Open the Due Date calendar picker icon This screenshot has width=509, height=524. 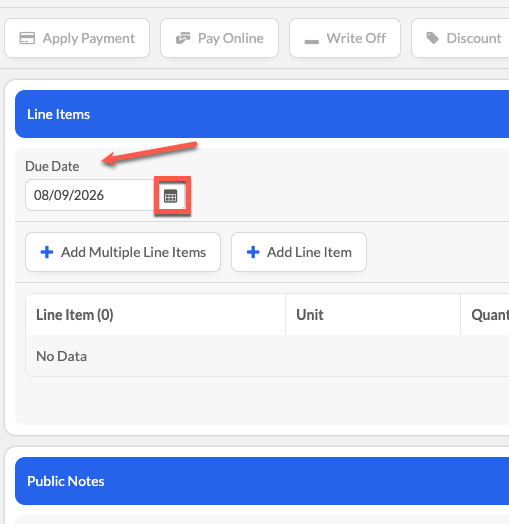coord(170,196)
